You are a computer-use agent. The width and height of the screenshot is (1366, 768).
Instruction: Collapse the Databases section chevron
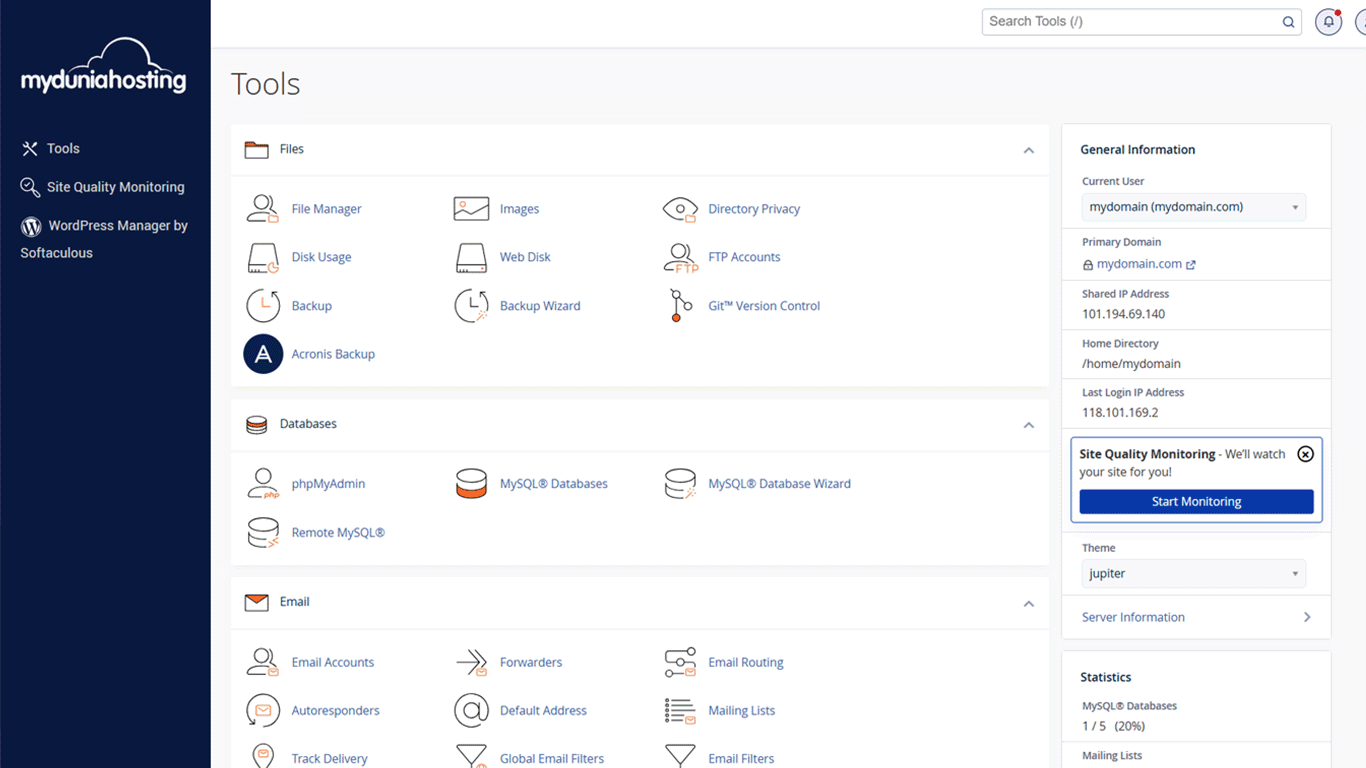click(1028, 425)
